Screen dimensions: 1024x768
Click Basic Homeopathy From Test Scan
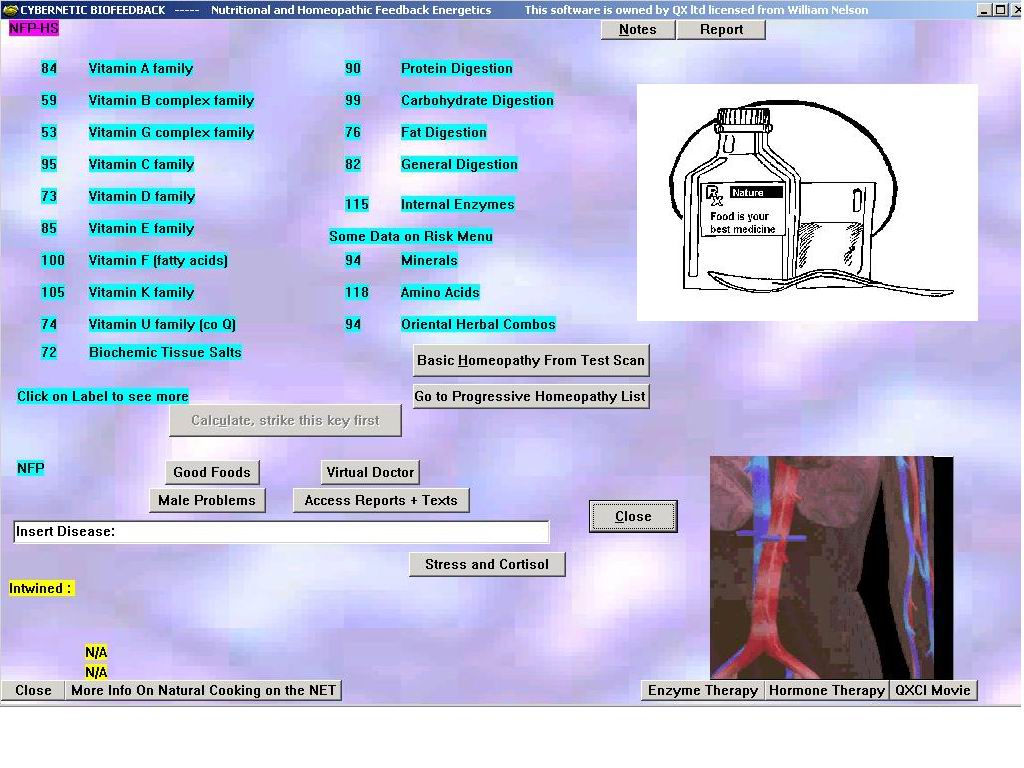(531, 360)
